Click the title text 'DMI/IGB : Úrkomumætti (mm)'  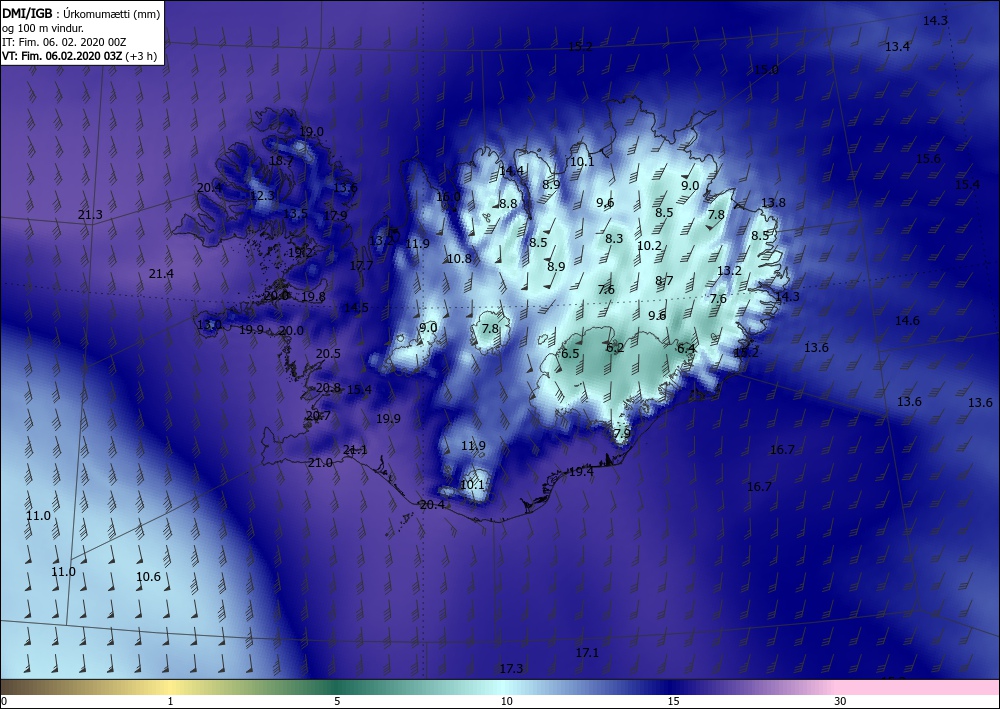(81, 13)
